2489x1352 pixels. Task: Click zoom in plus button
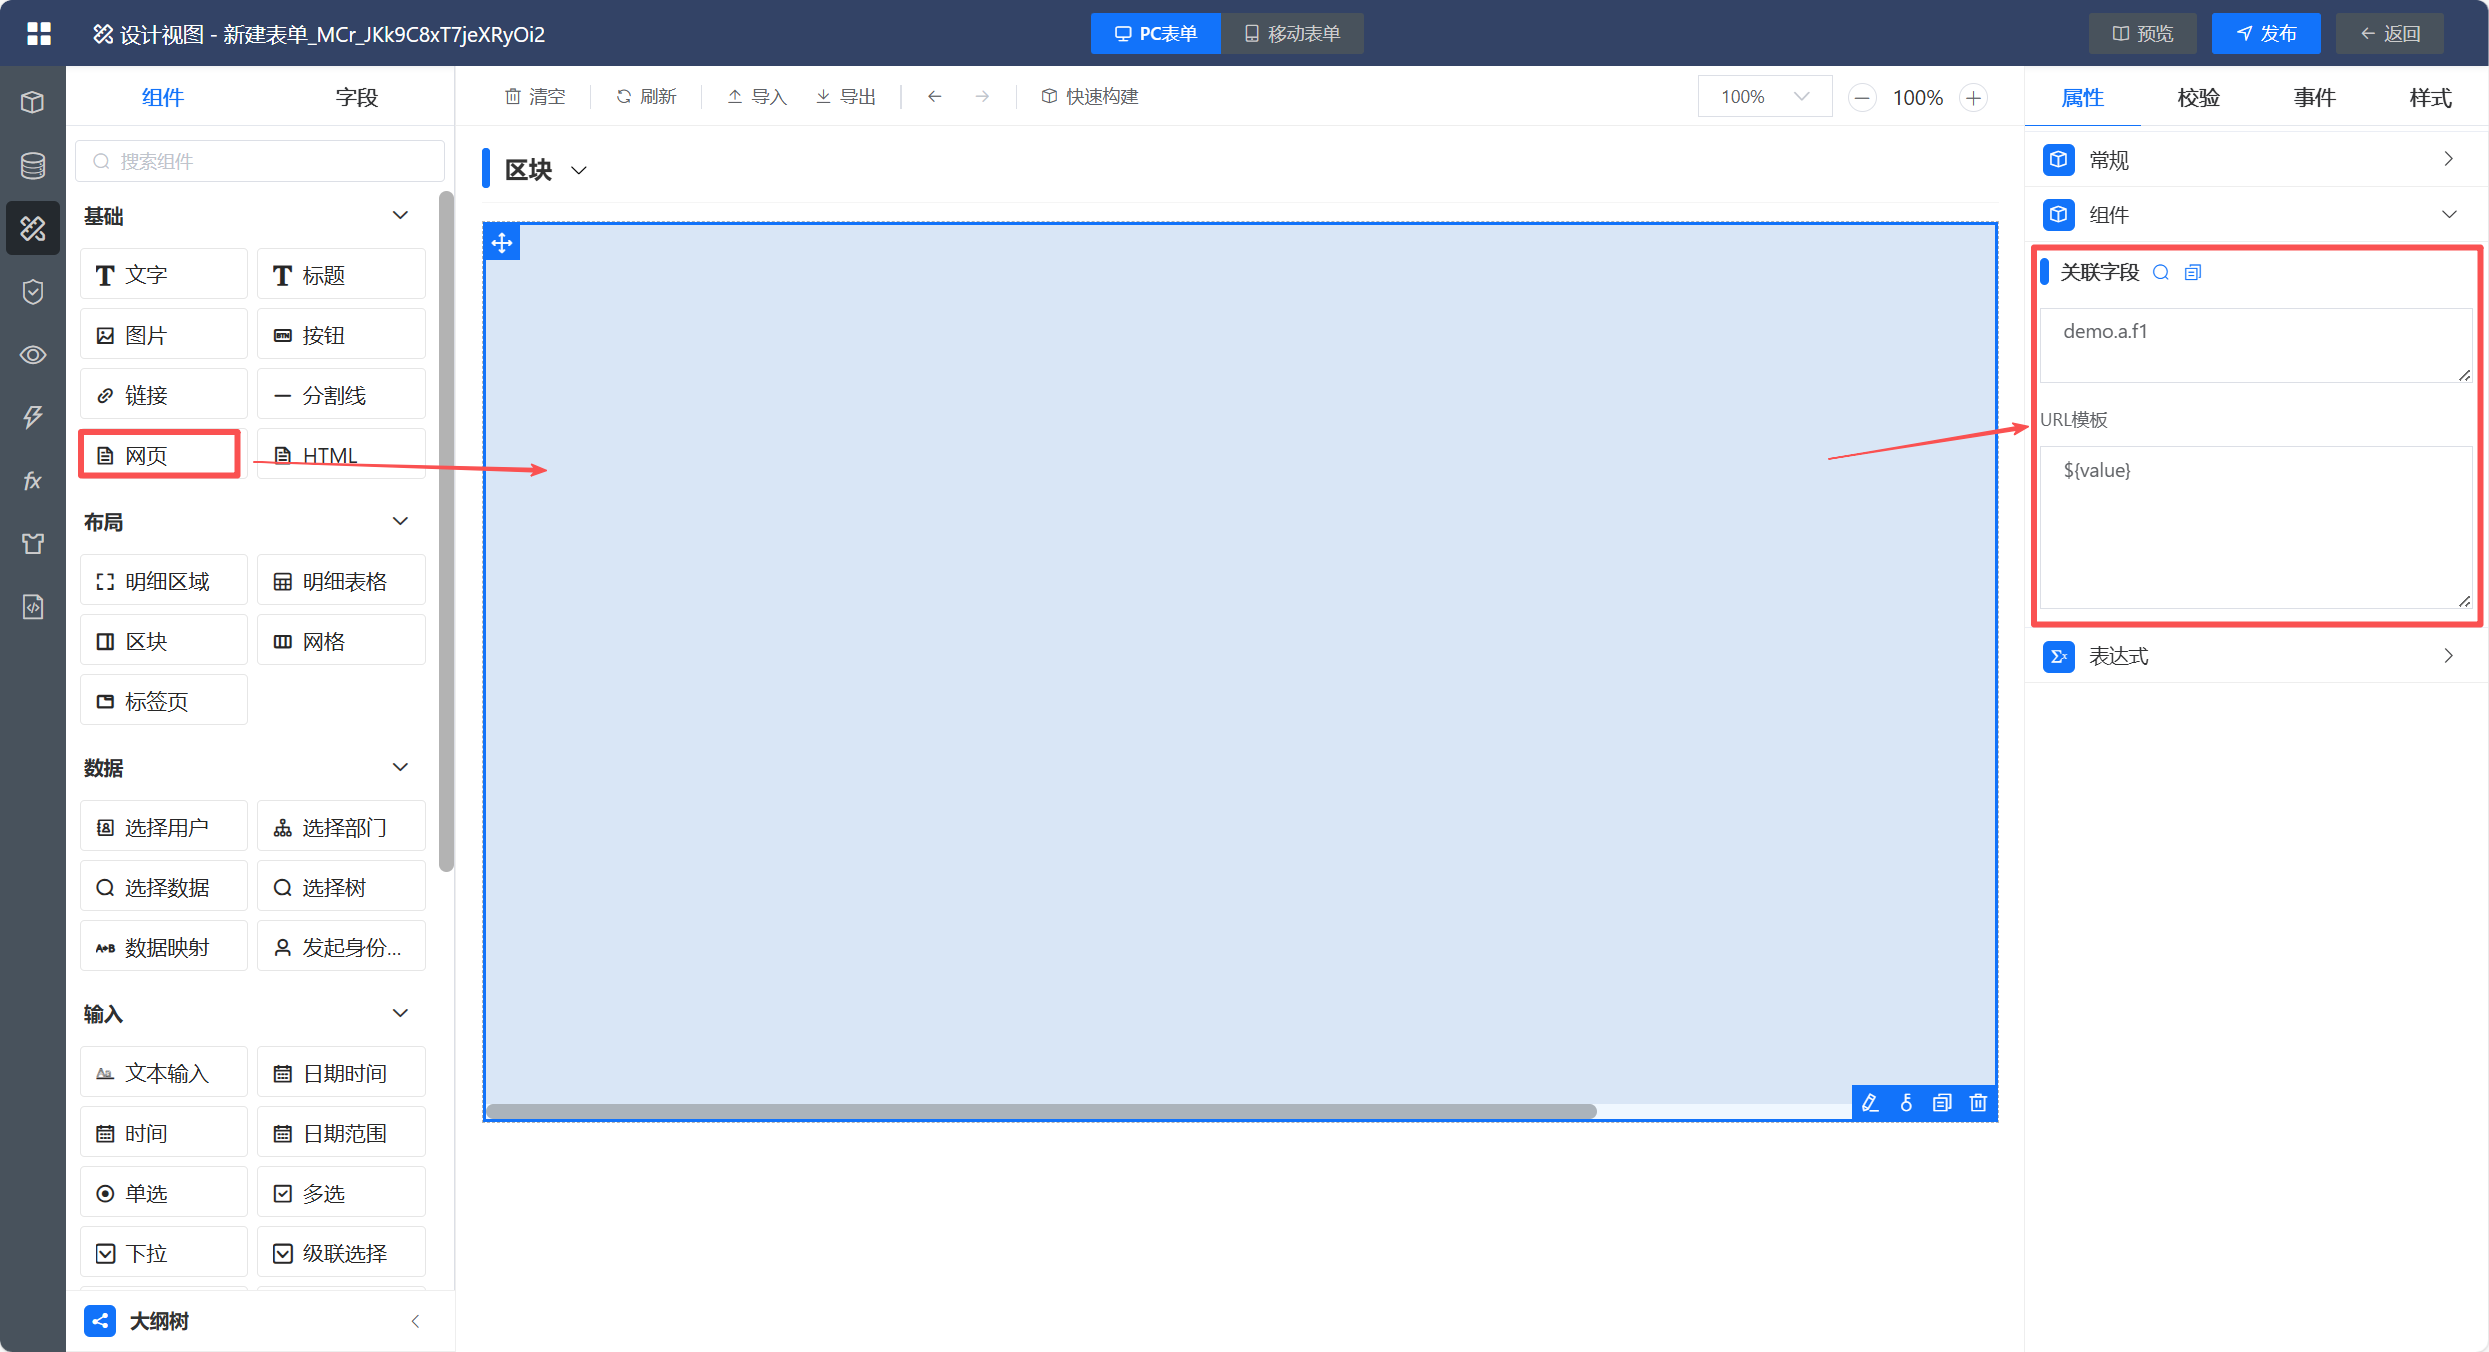point(1973,98)
